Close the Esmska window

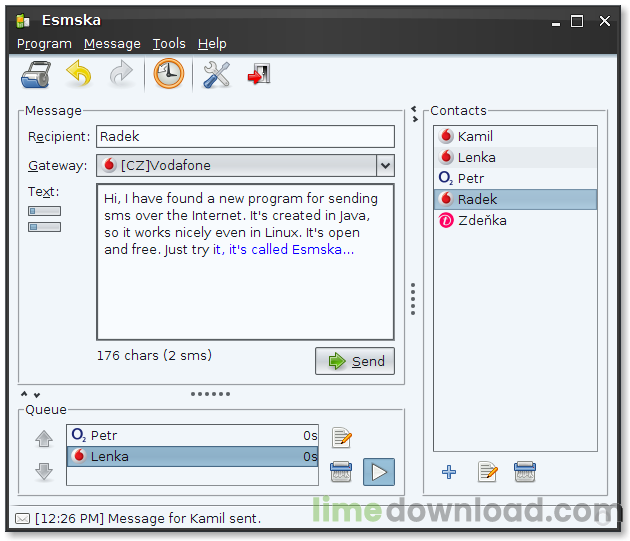(x=605, y=21)
